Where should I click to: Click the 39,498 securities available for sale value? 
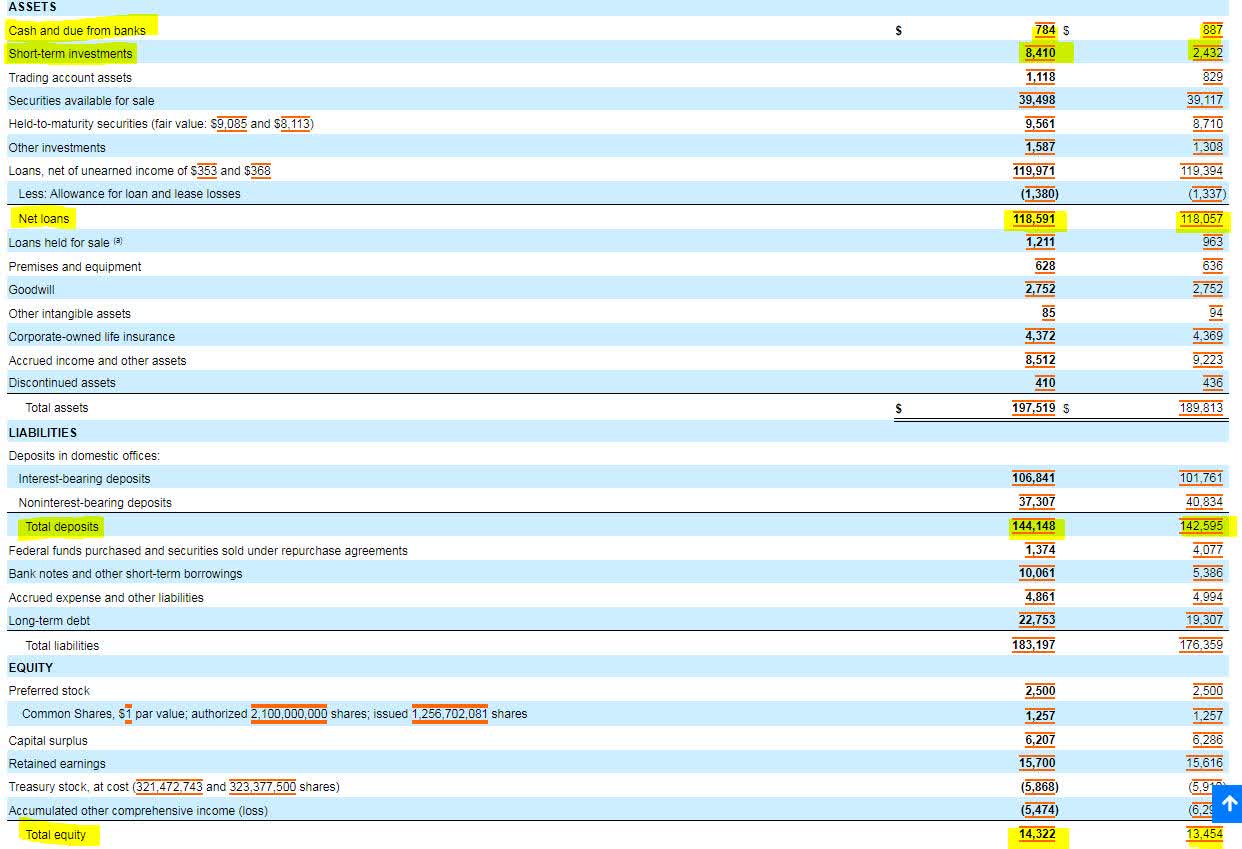(x=1037, y=100)
